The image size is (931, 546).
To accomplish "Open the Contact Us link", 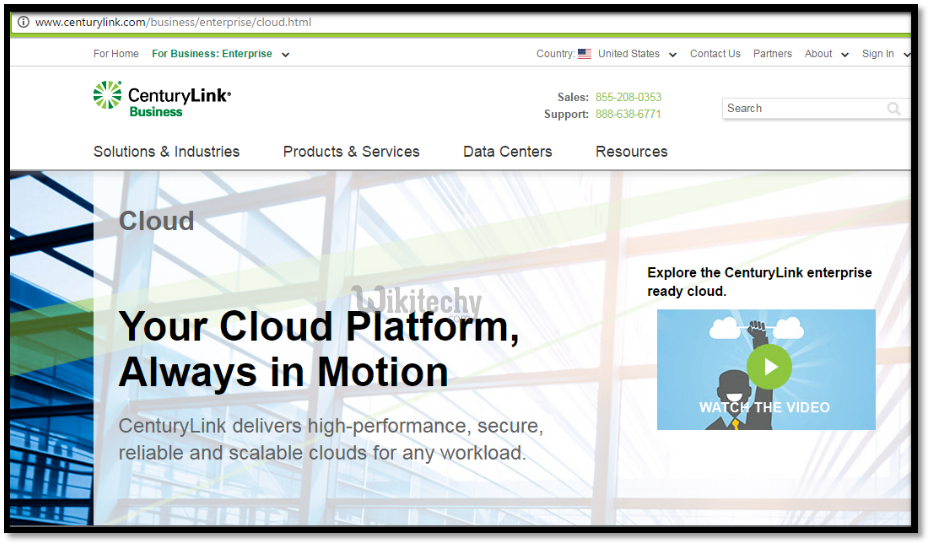I will point(715,53).
